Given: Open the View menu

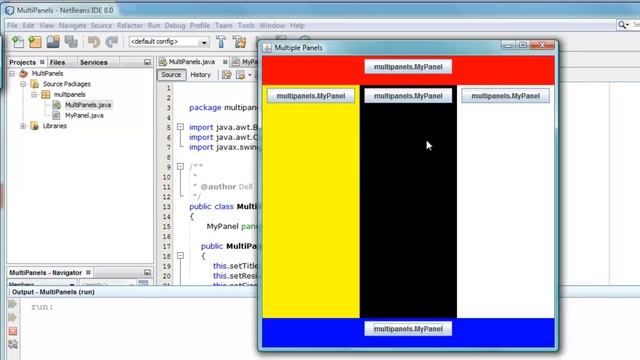Looking at the screenshot, I should click(47, 25).
